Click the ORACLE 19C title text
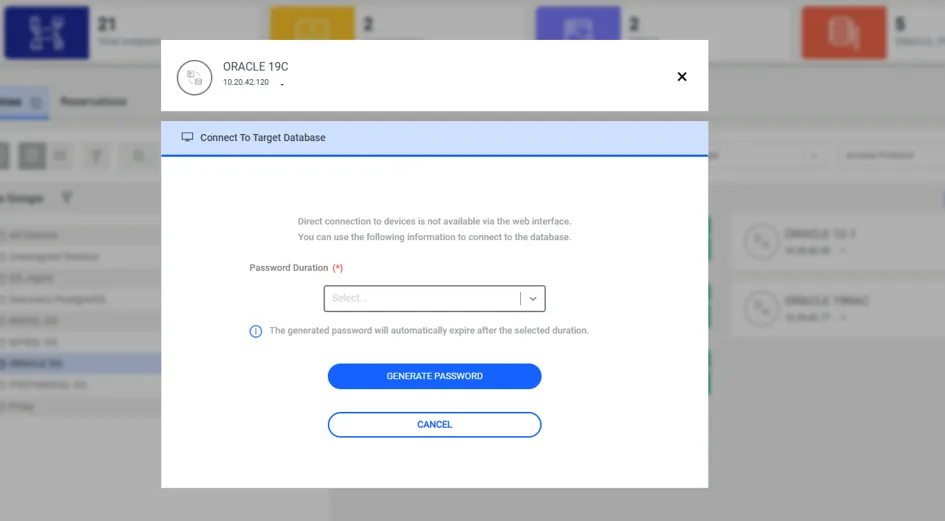This screenshot has width=945, height=521. click(x=256, y=66)
